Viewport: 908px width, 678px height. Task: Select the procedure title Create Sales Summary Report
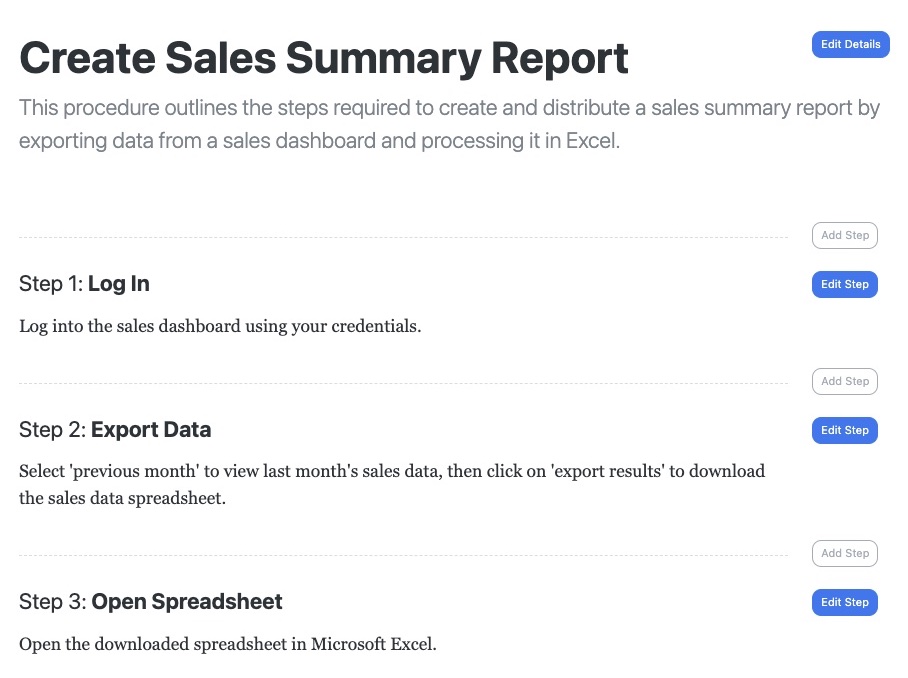323,58
